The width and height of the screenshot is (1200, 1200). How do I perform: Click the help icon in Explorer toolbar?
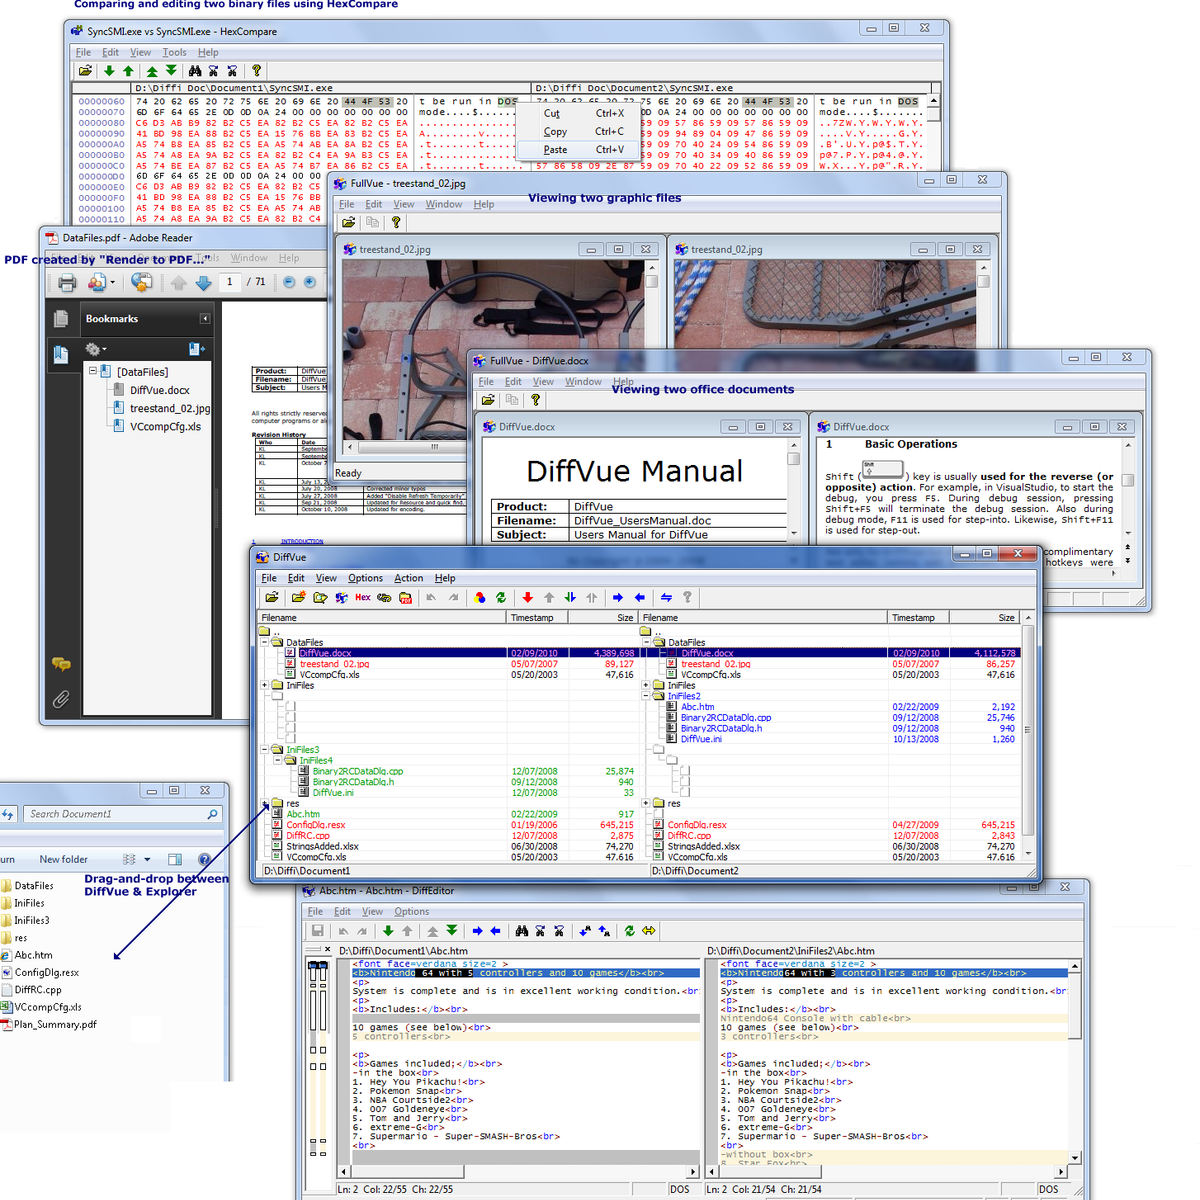click(x=205, y=860)
